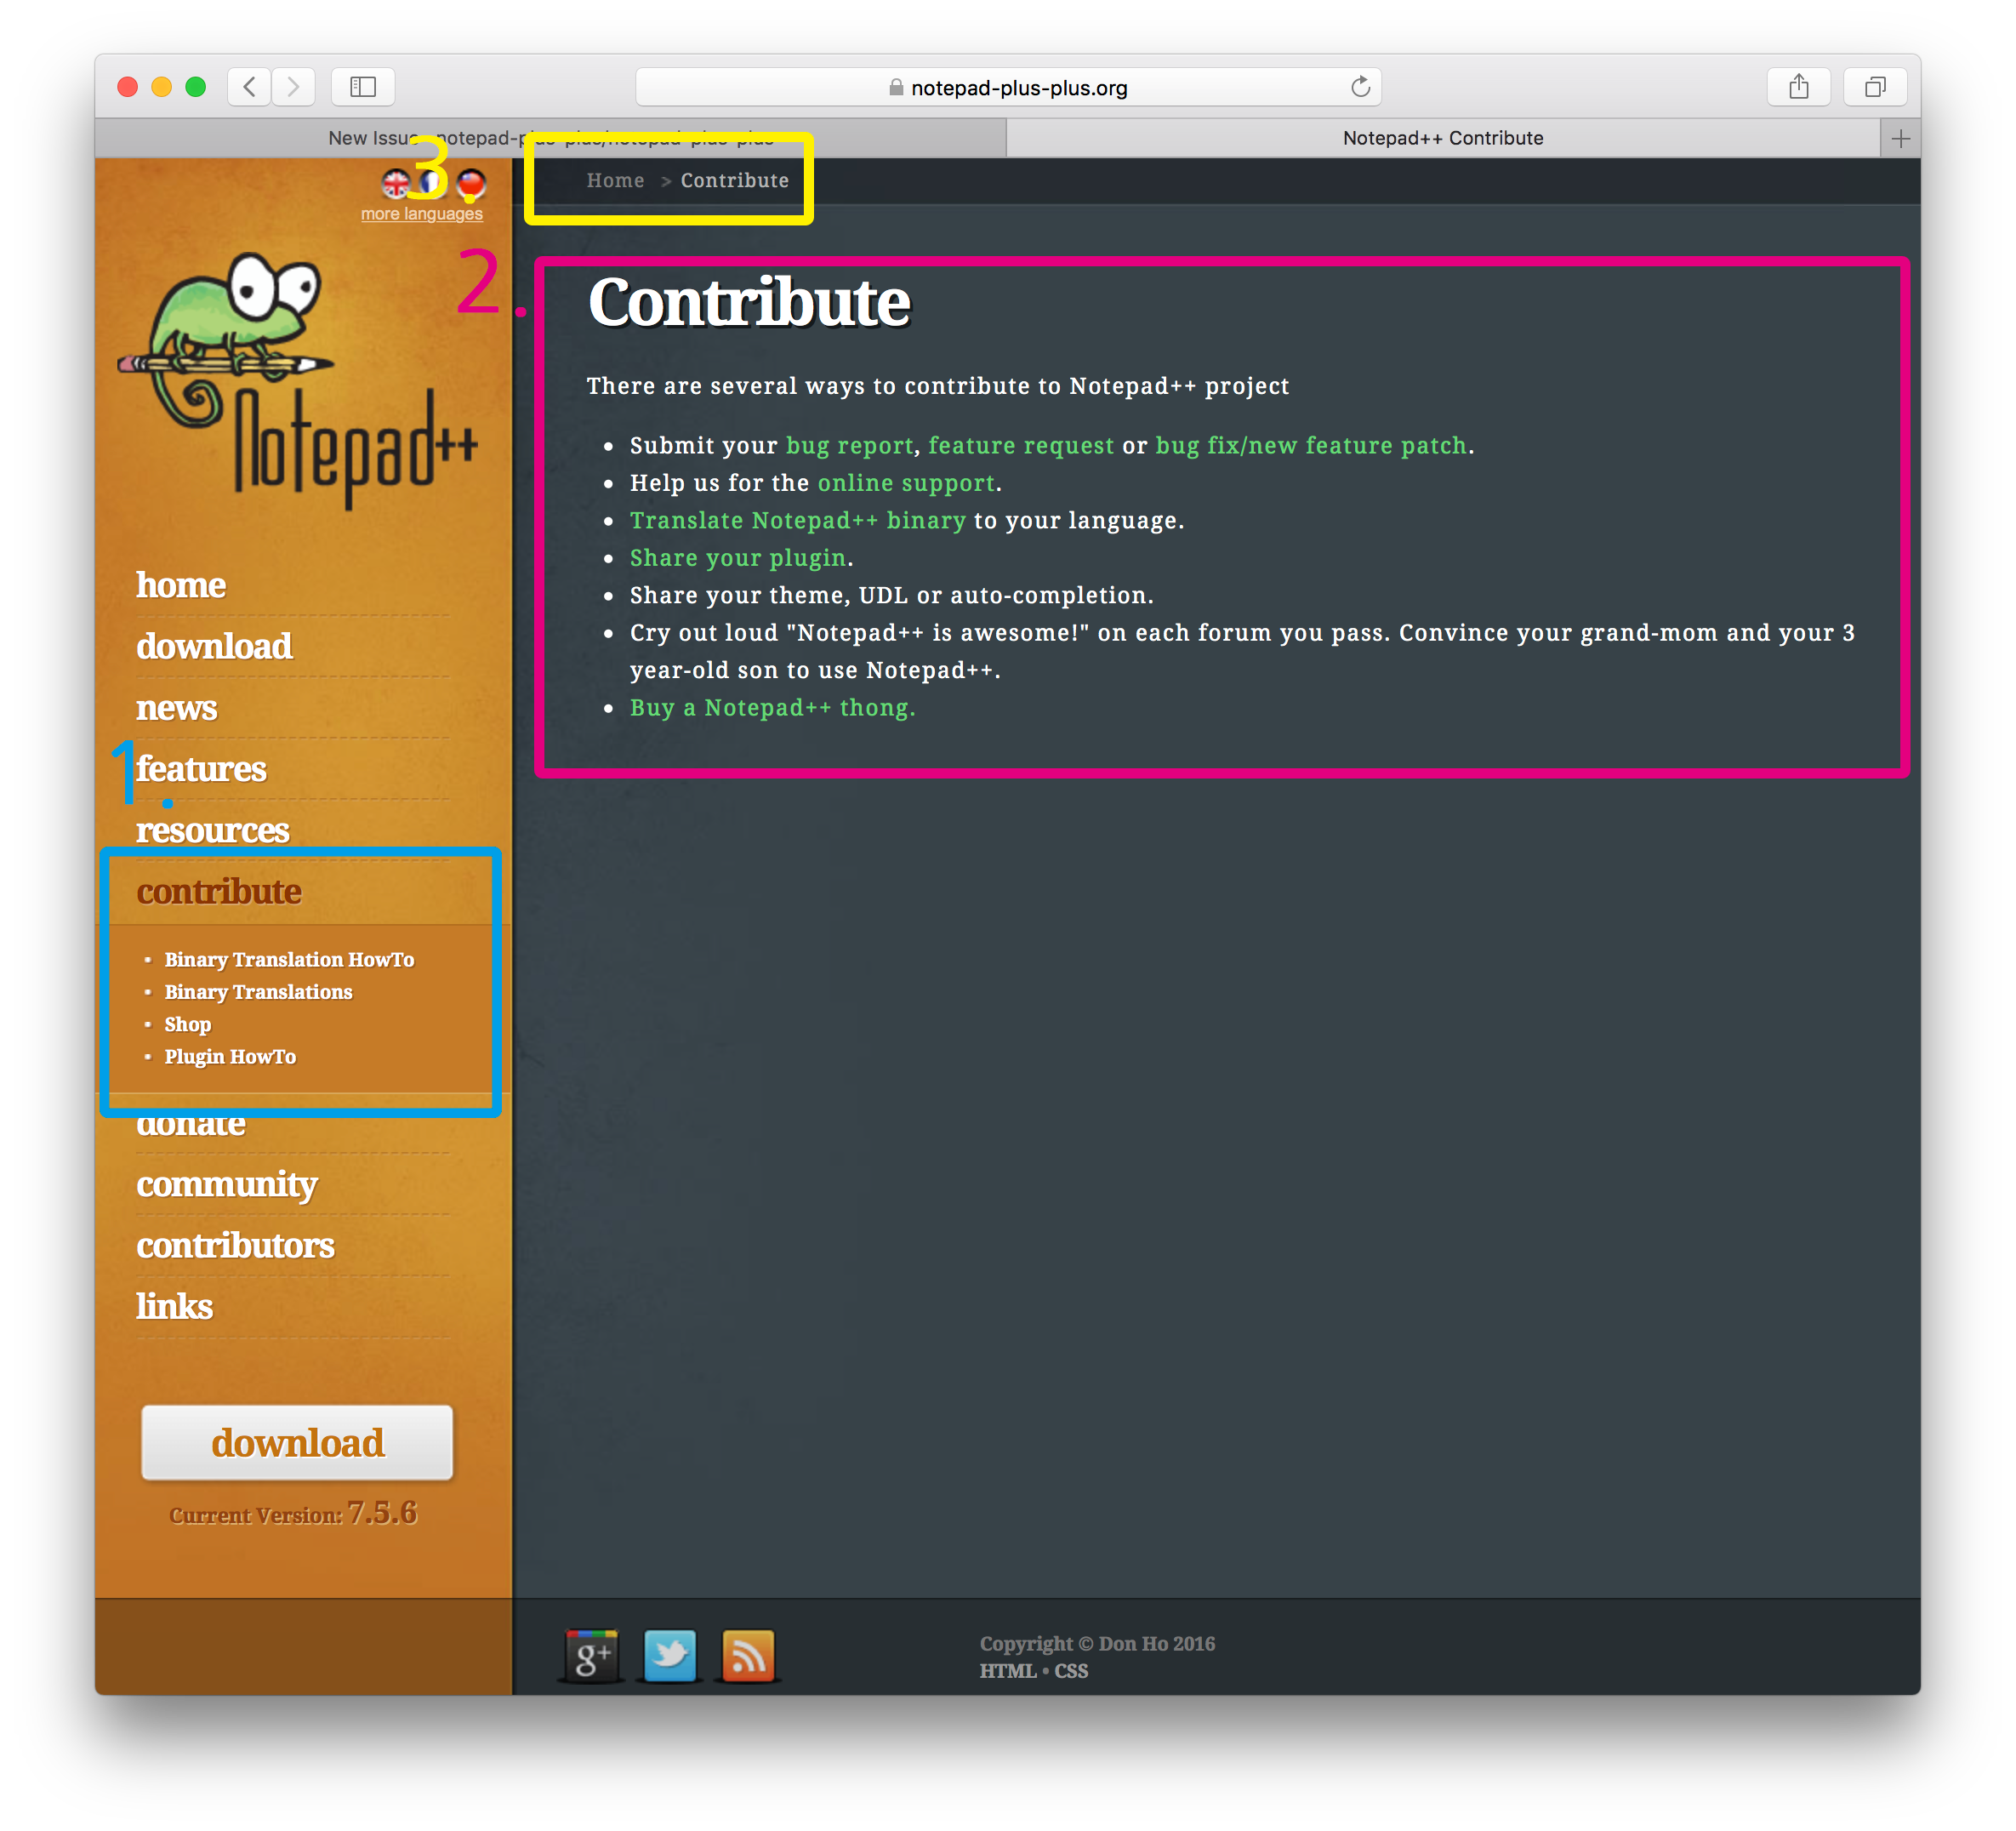Click the white download button
The width and height of the screenshot is (2016, 1831).
[x=297, y=1442]
